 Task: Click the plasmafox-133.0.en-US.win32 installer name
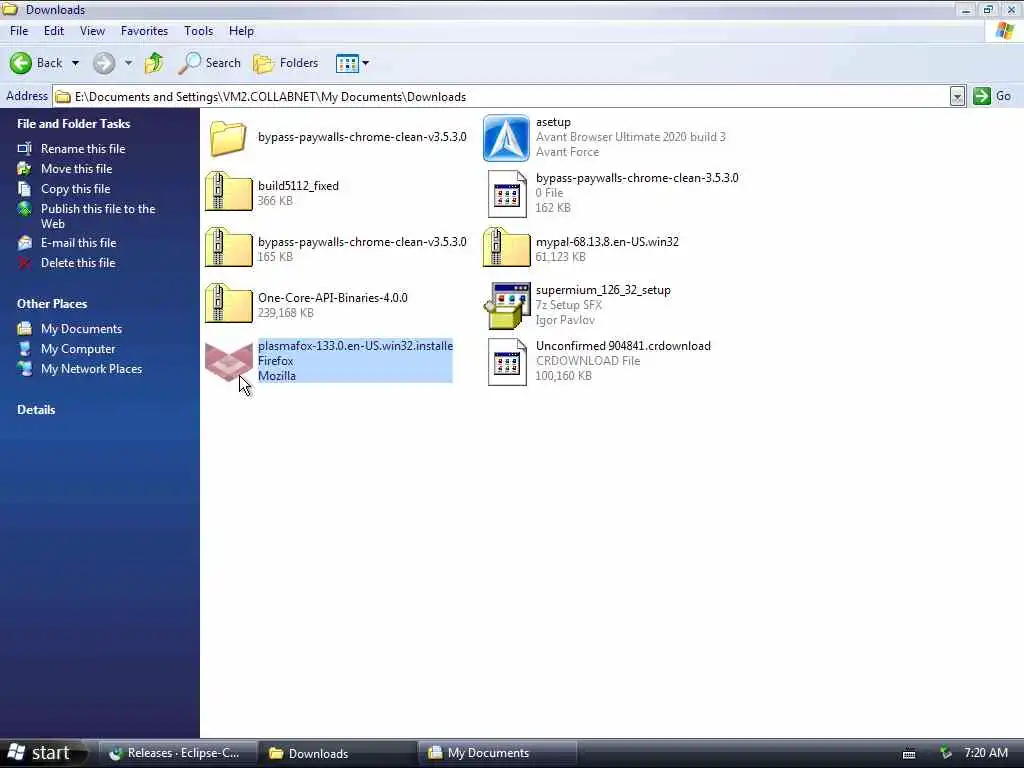pos(355,346)
